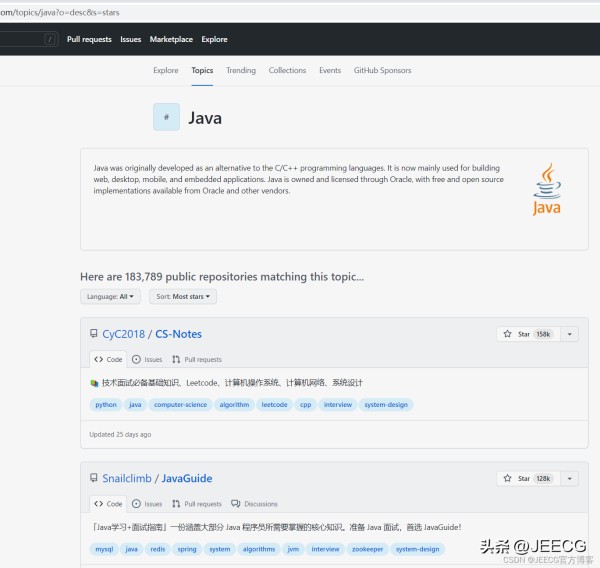The height and width of the screenshot is (568, 600).
Task: Click the jvm topic tag
Action: coord(293,549)
